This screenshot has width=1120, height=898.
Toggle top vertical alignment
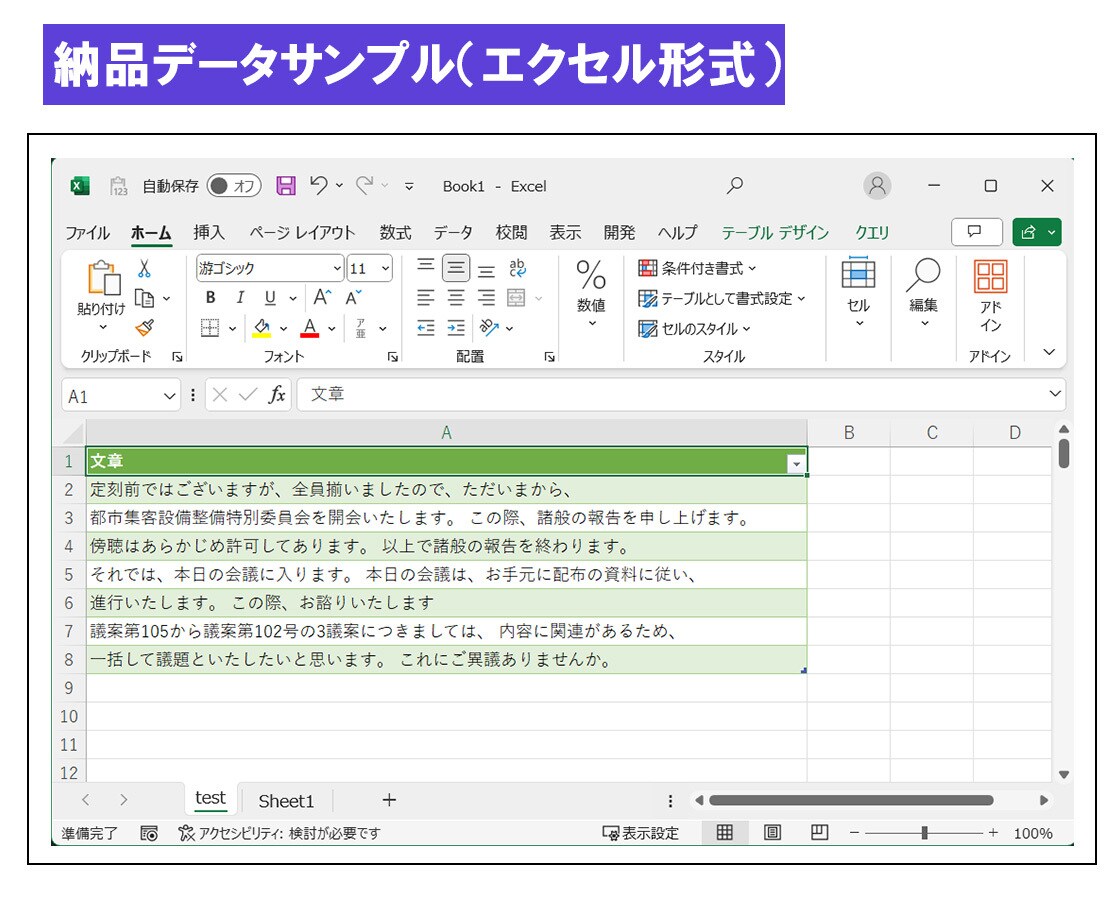point(426,266)
